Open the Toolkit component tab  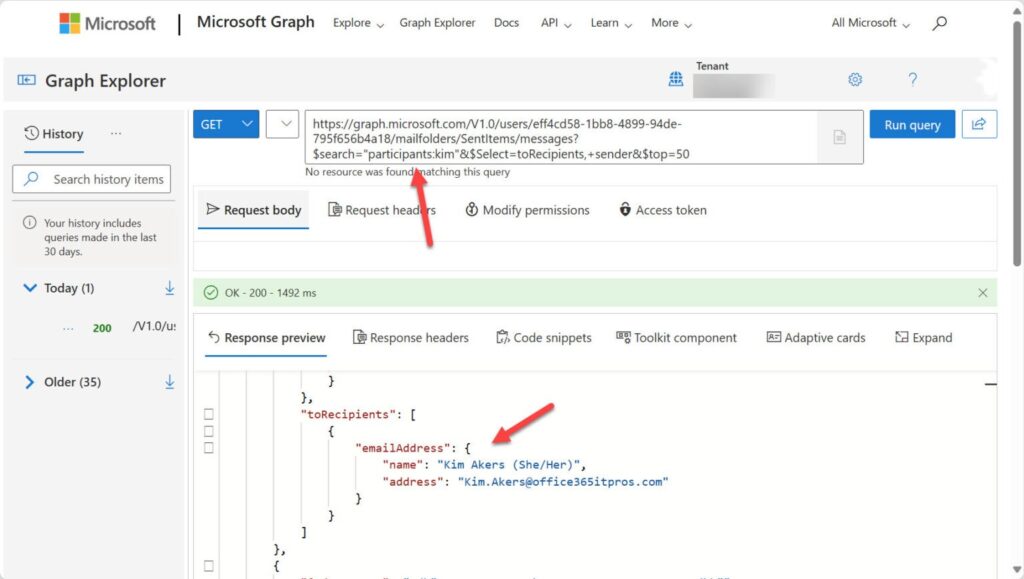(677, 338)
